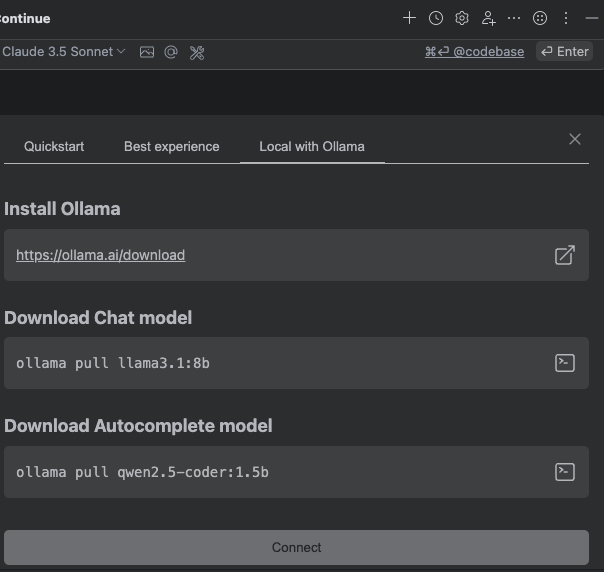The height and width of the screenshot is (572, 604).
Task: Click the 'ollama pull qwen2.5-coder:1.5b' command text
Action: coord(142,472)
